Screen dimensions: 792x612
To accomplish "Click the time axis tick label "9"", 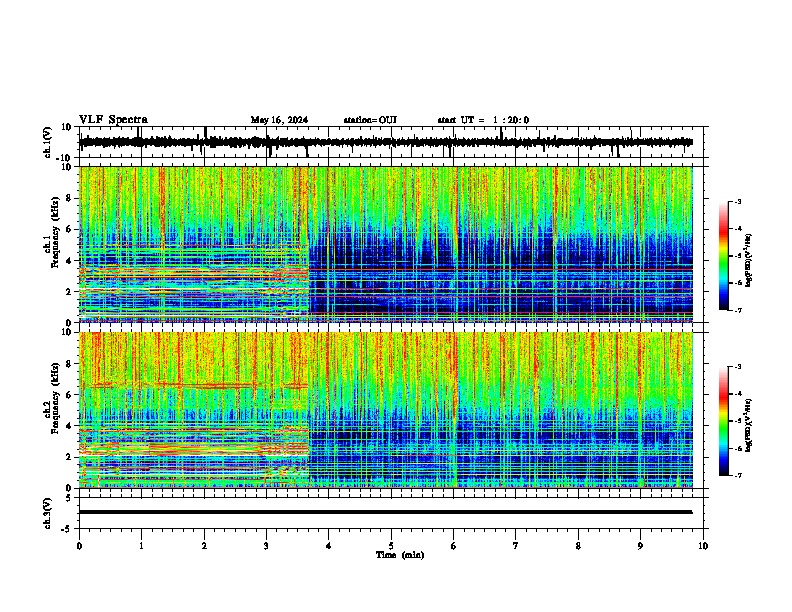I will coord(640,546).
